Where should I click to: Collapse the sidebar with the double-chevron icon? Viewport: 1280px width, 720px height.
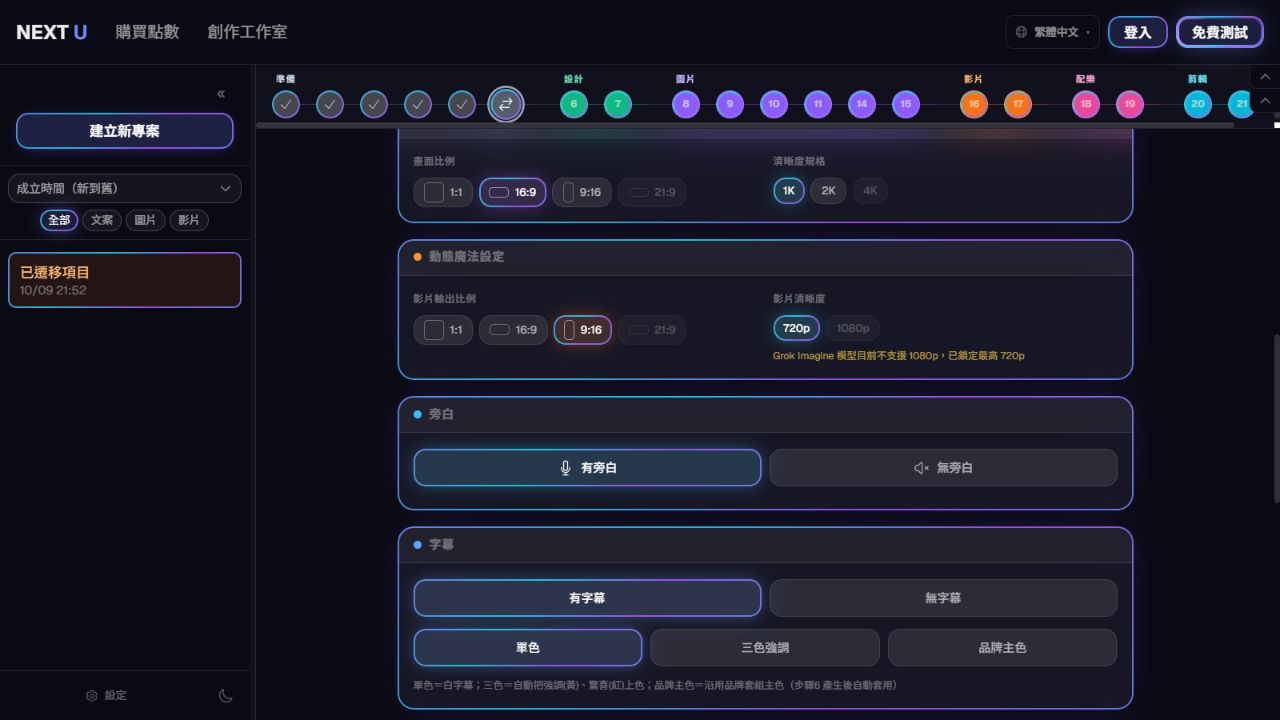(x=221, y=94)
